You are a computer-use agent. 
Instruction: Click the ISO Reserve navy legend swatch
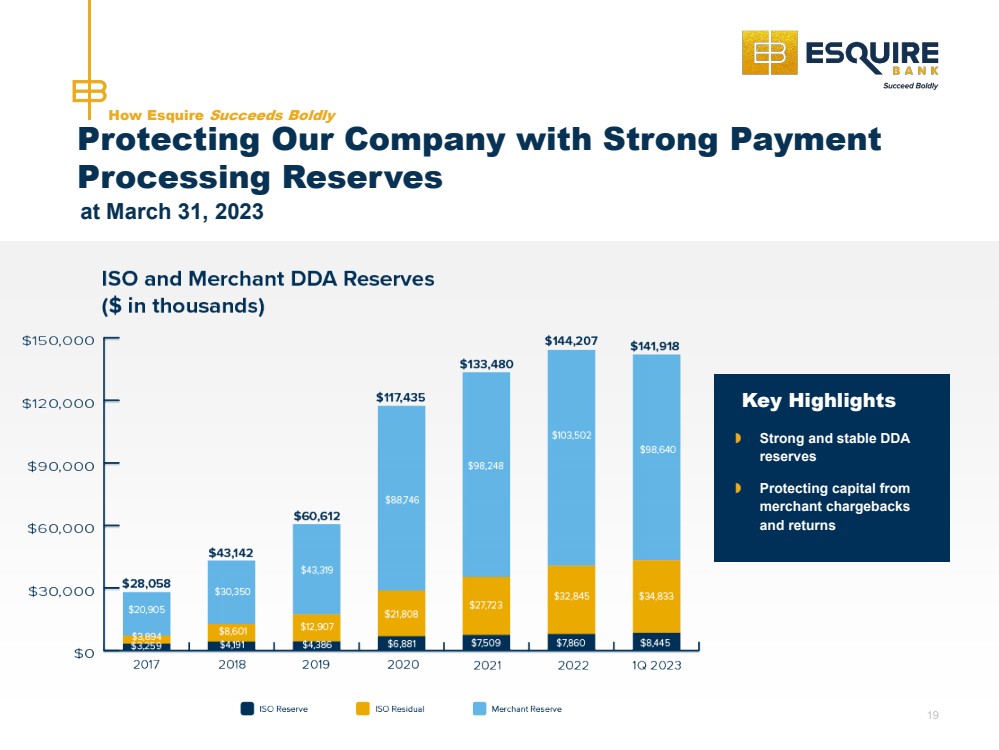247,709
